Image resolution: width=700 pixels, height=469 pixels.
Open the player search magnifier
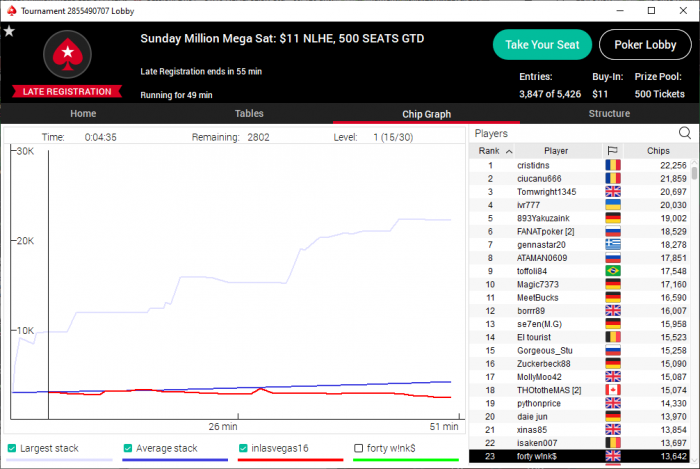(684, 133)
